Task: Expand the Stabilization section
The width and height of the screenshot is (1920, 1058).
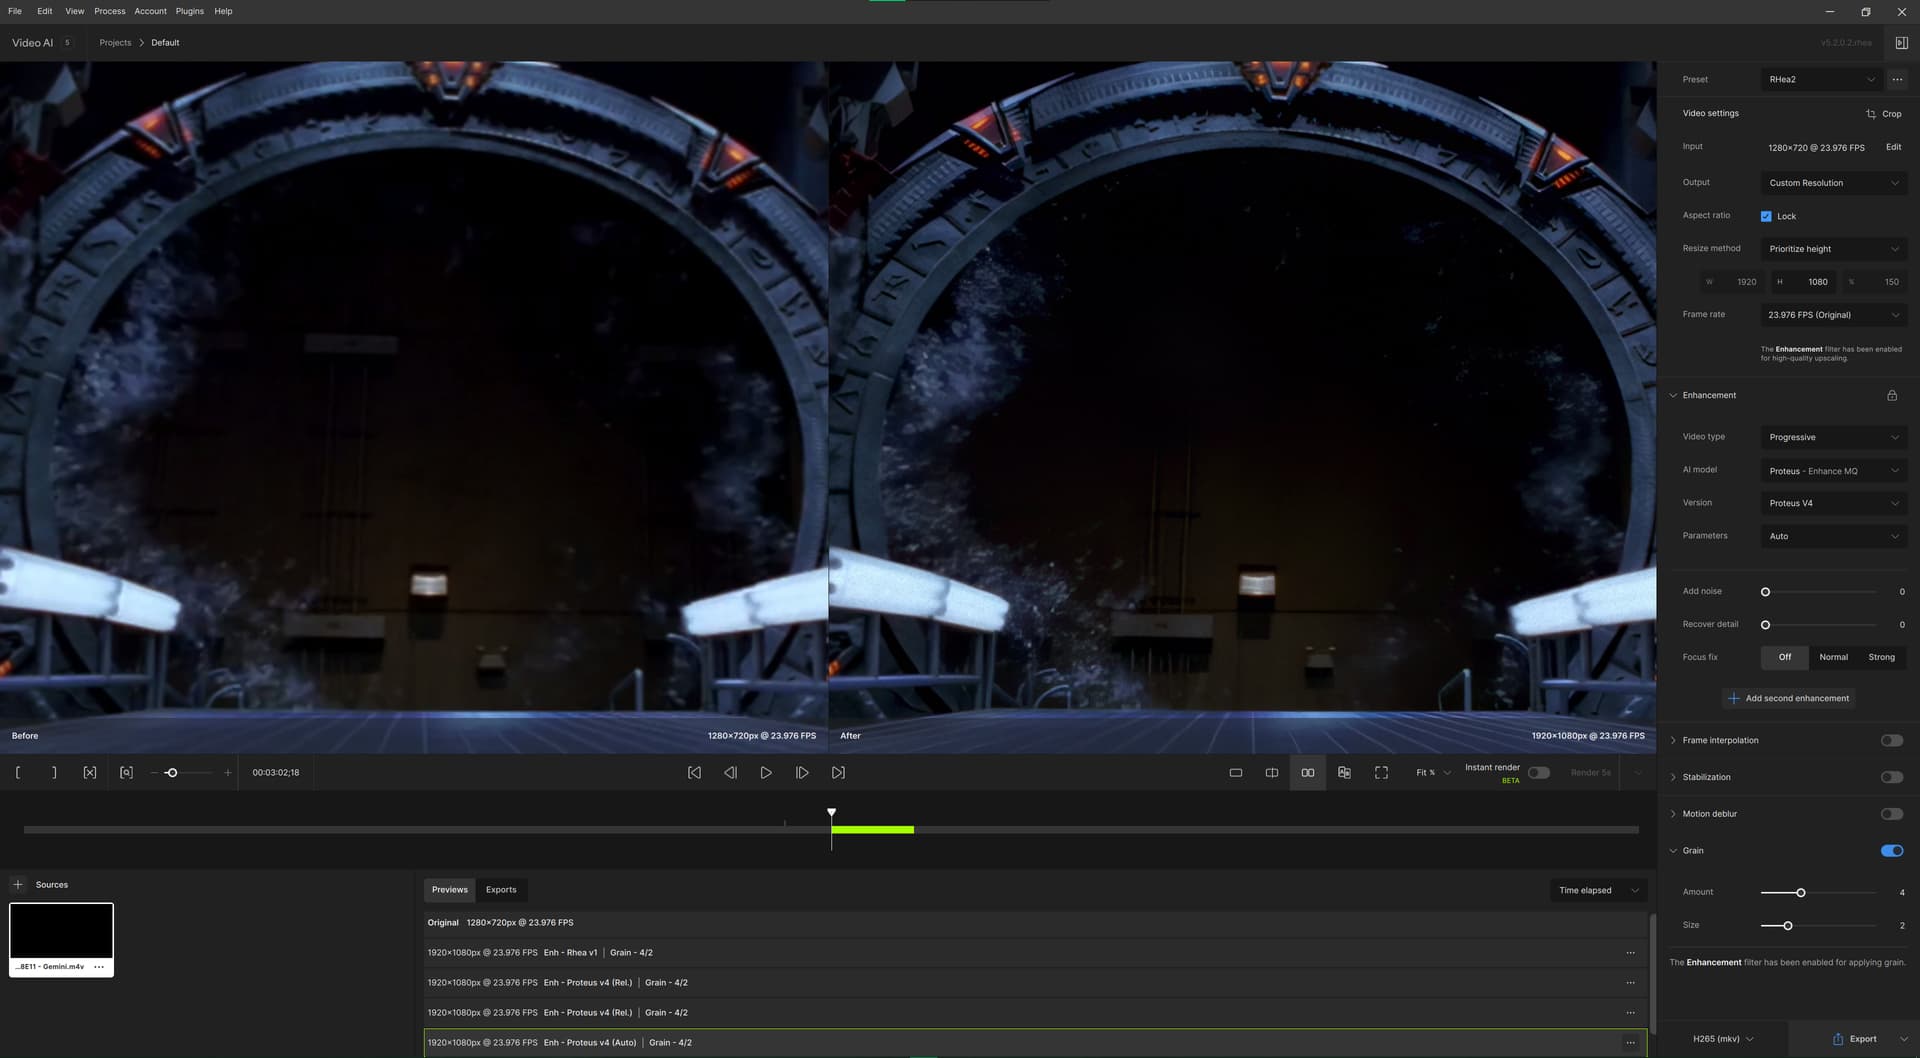Action: (x=1706, y=778)
